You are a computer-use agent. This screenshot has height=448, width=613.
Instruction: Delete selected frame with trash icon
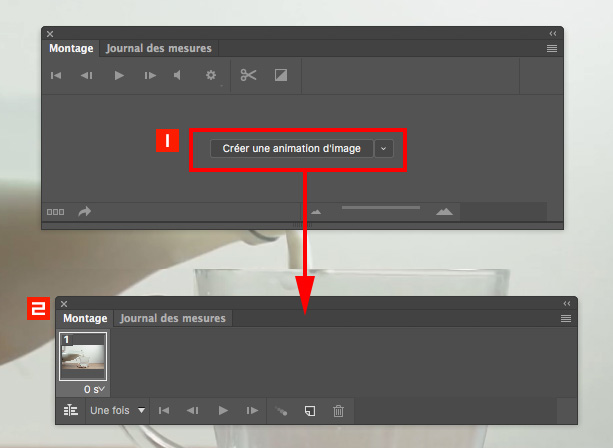339,411
